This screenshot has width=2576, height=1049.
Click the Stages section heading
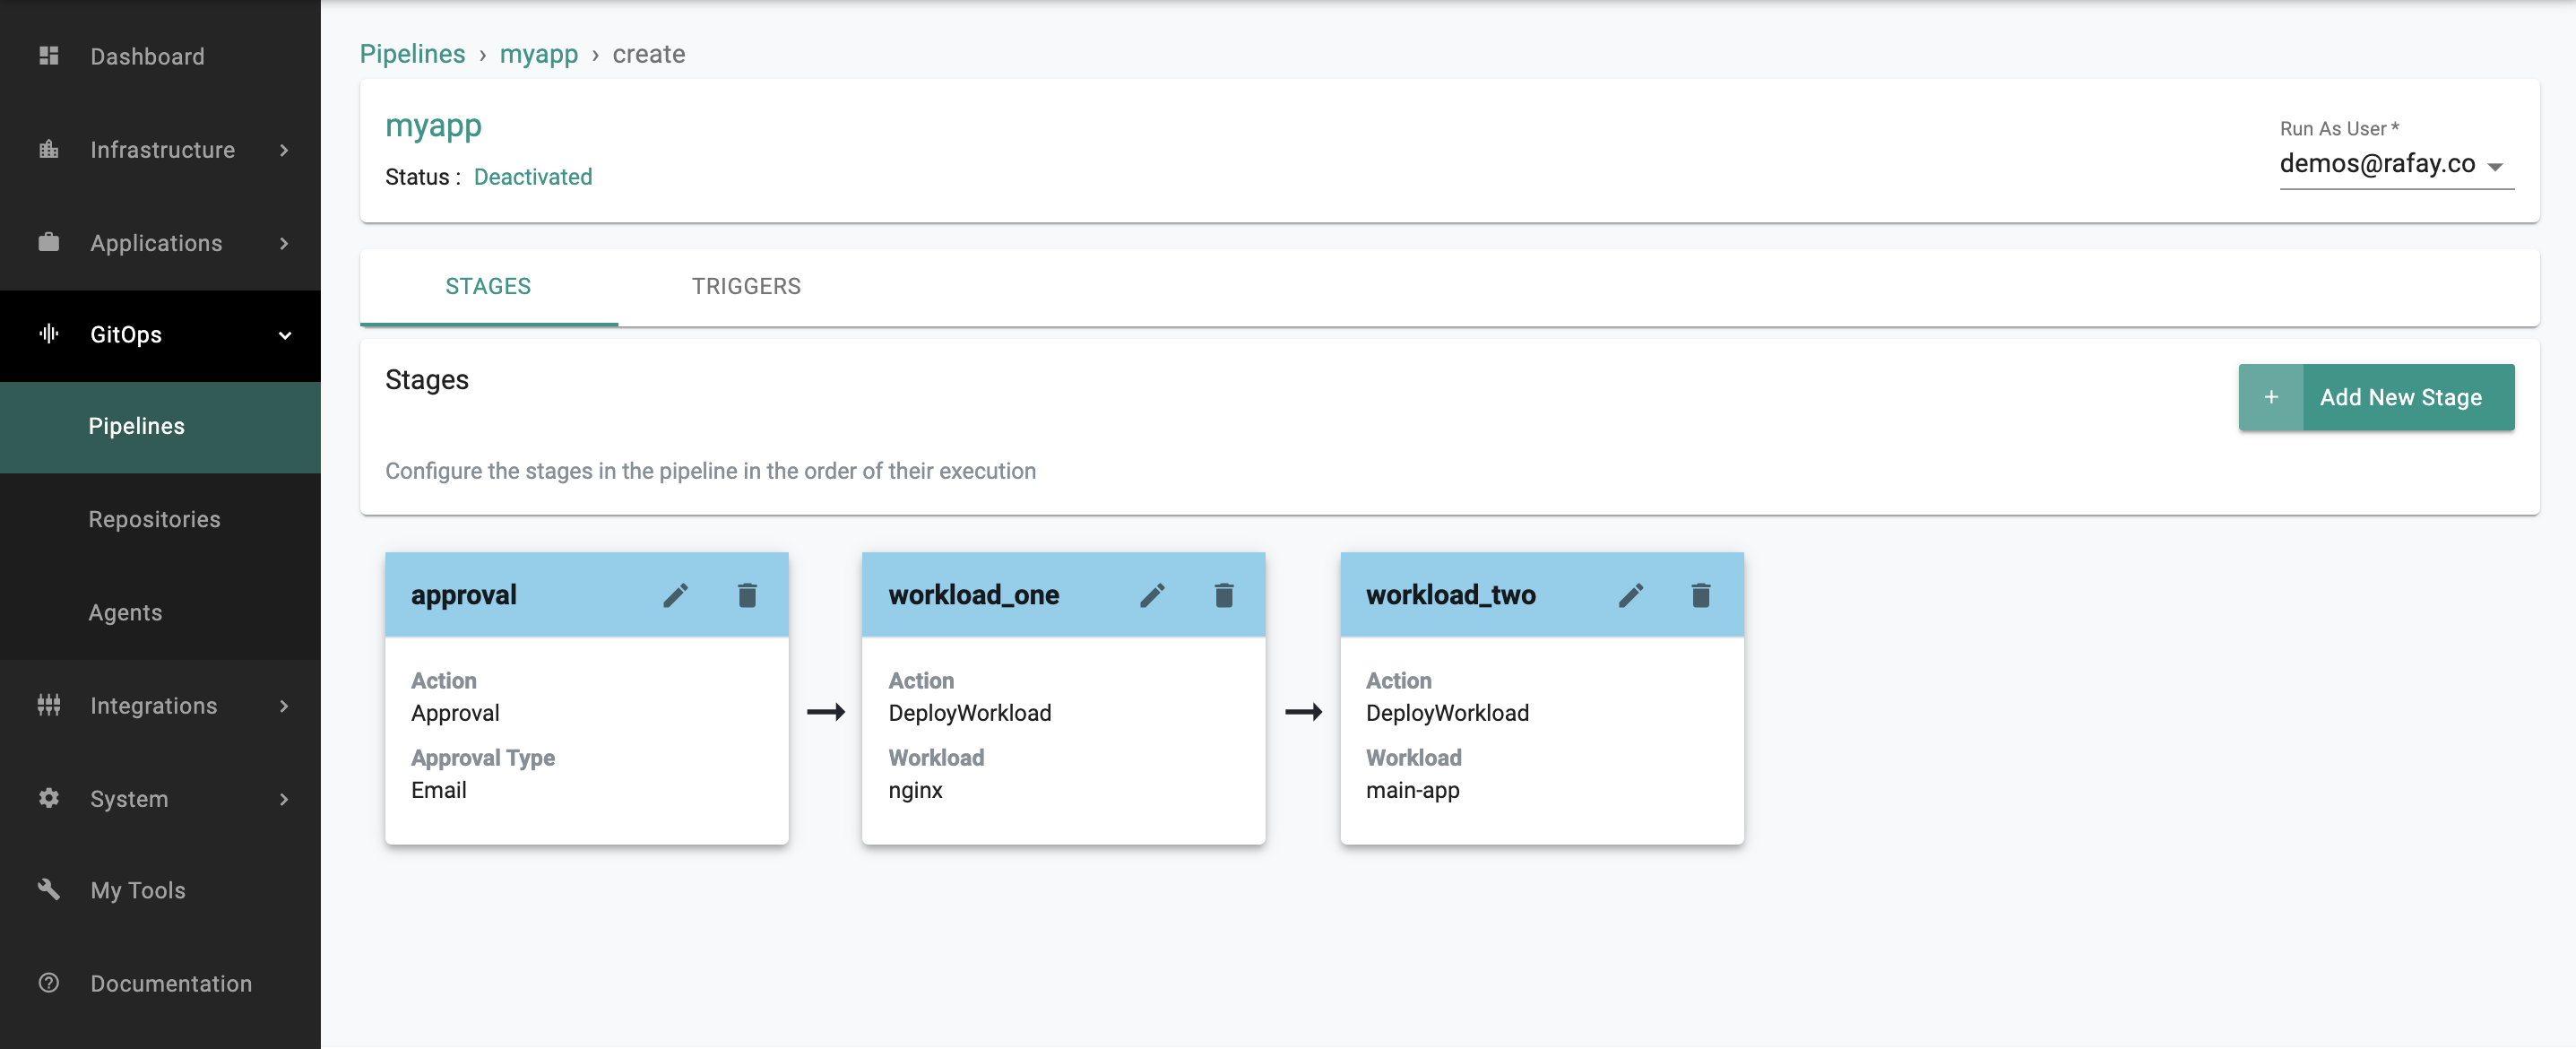[x=426, y=380]
